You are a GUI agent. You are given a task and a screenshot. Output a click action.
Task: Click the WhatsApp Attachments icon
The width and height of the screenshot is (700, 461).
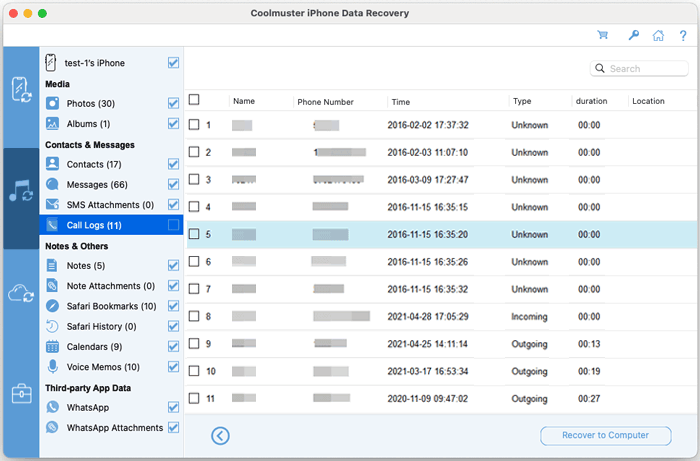point(52,428)
